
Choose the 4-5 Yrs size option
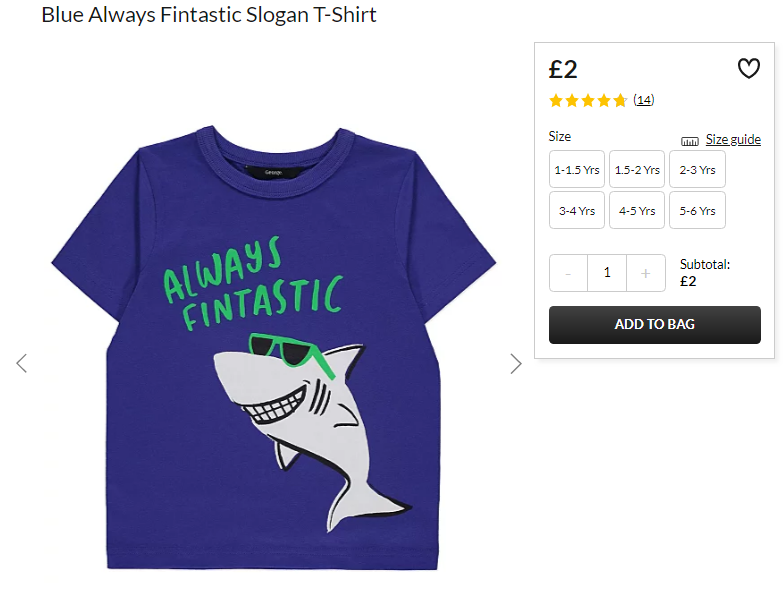[637, 210]
